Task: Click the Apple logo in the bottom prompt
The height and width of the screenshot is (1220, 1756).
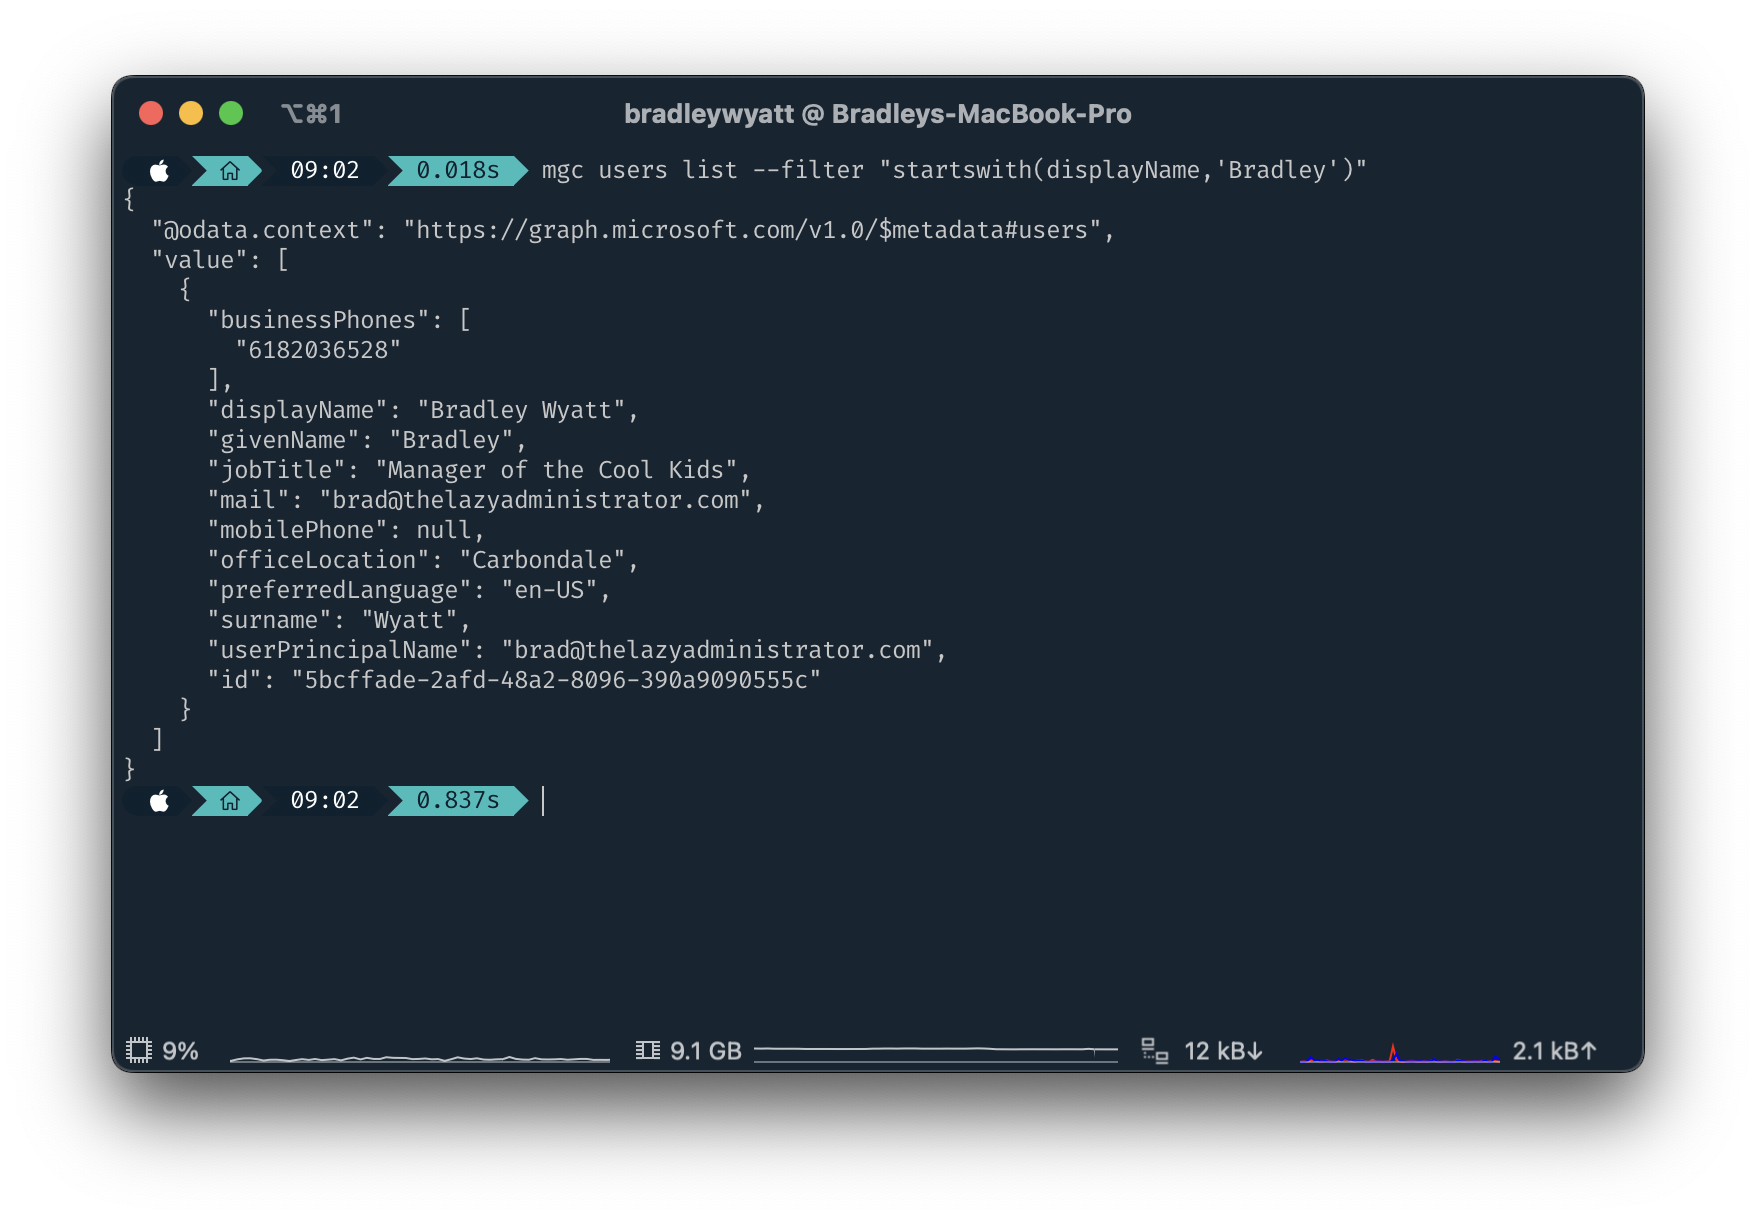Action: tap(159, 801)
